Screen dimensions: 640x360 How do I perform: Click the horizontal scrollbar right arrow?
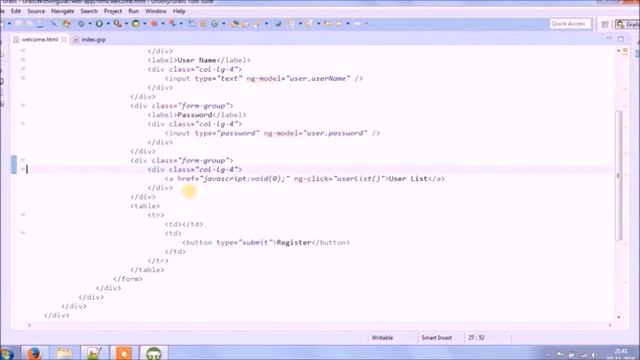pos(610,325)
